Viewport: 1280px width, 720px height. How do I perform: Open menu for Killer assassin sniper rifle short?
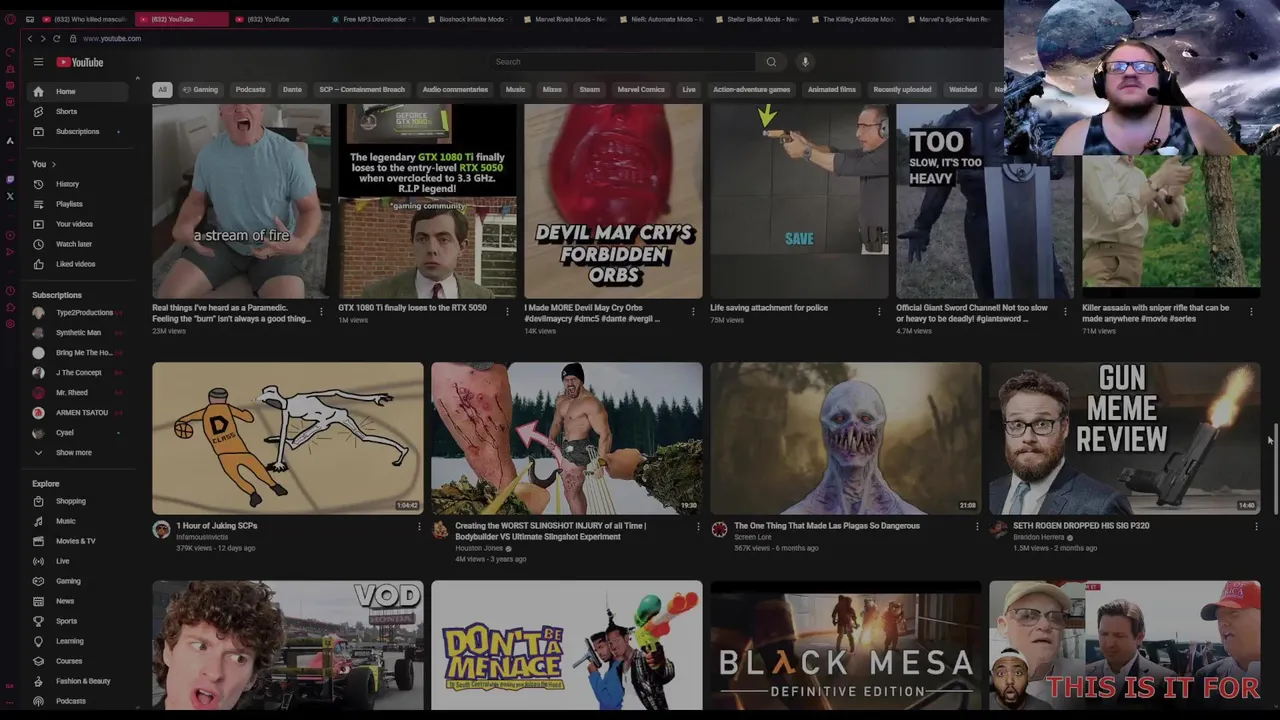(1251, 312)
